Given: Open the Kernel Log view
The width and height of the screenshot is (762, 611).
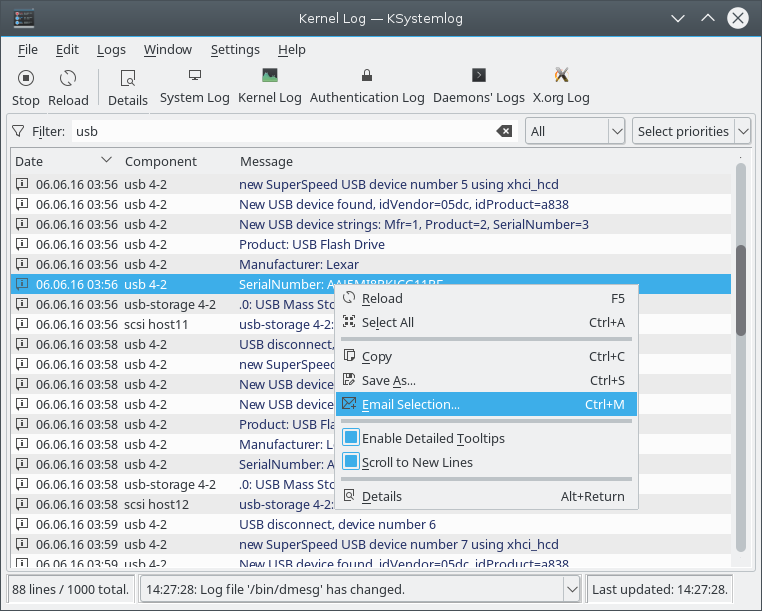Looking at the screenshot, I should coord(270,87).
